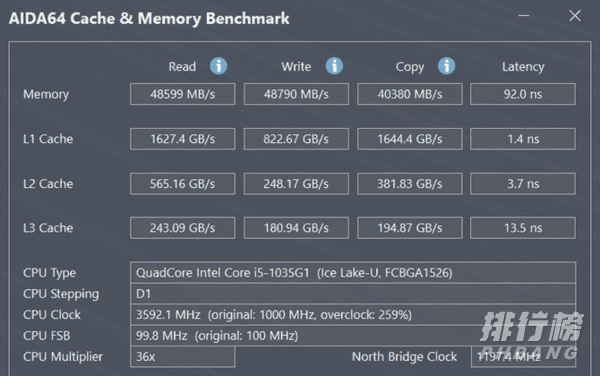Select the CPU Stepping D1 field
600x376 pixels.
pyautogui.click(x=353, y=294)
